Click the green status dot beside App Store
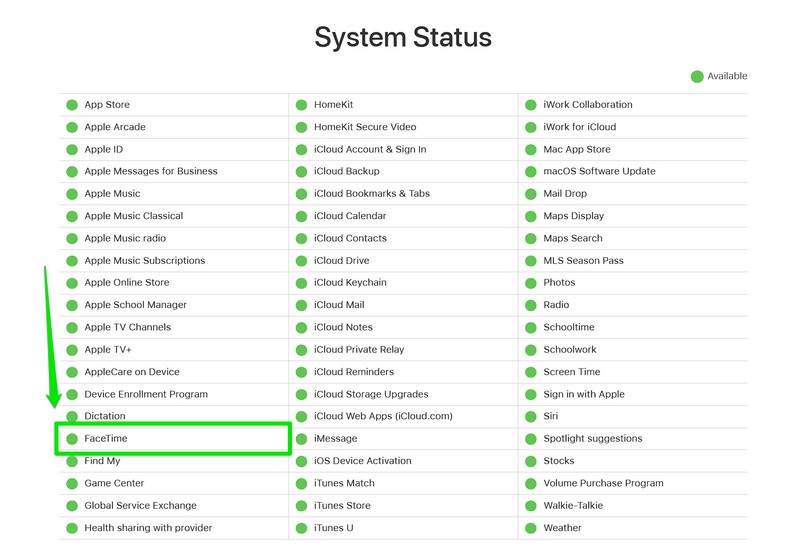 coord(71,105)
